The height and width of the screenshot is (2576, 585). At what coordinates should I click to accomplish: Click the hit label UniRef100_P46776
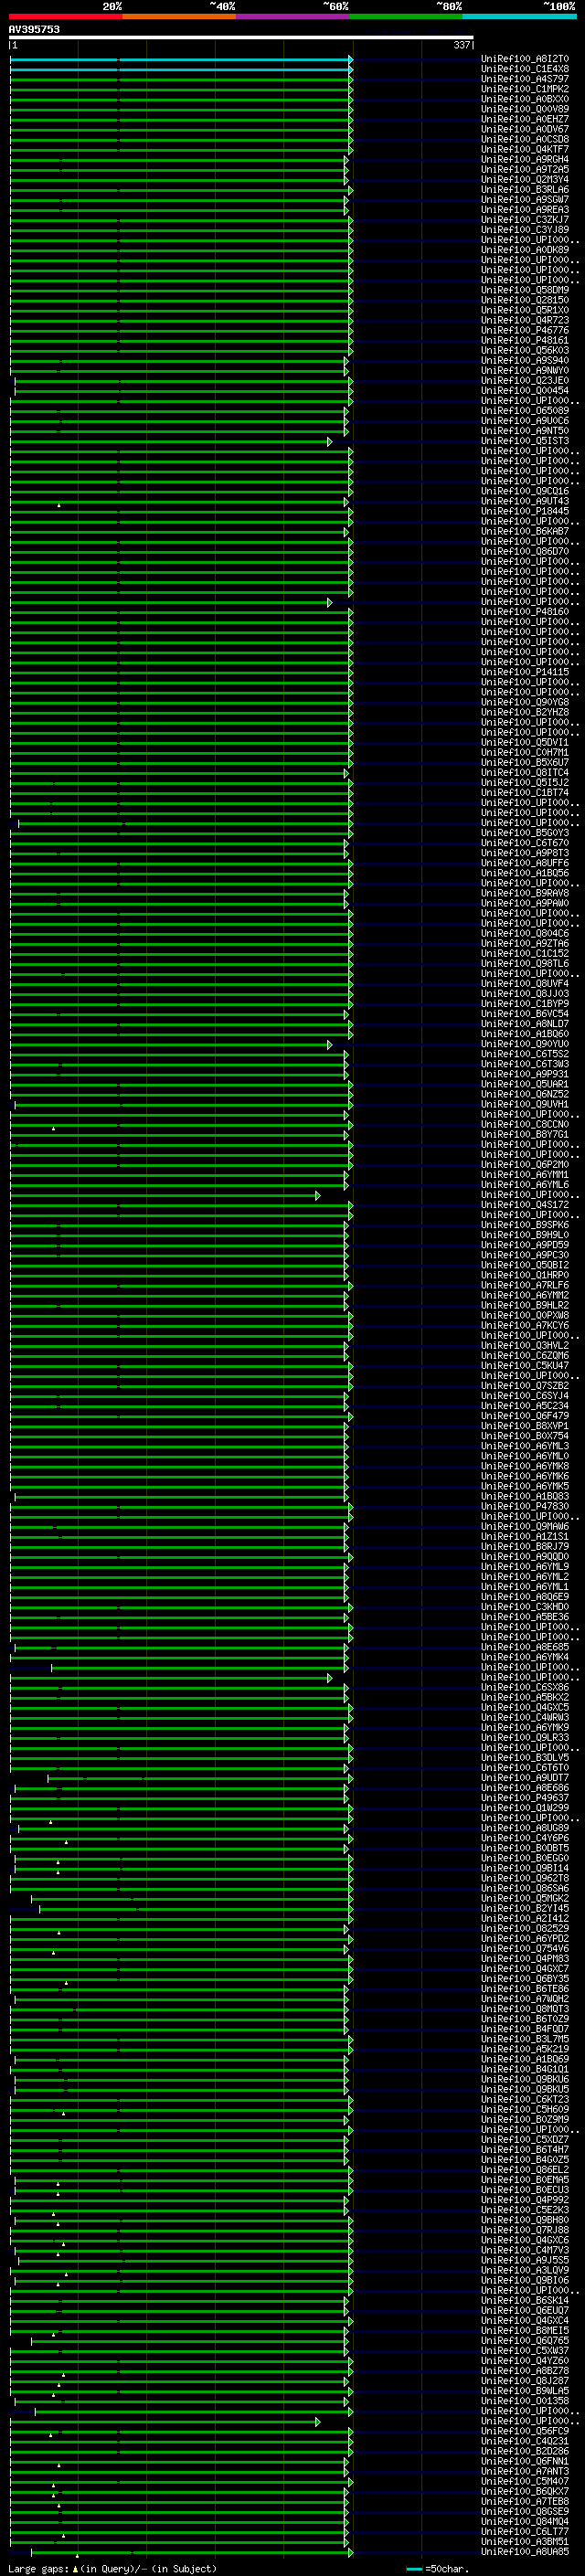point(525,330)
